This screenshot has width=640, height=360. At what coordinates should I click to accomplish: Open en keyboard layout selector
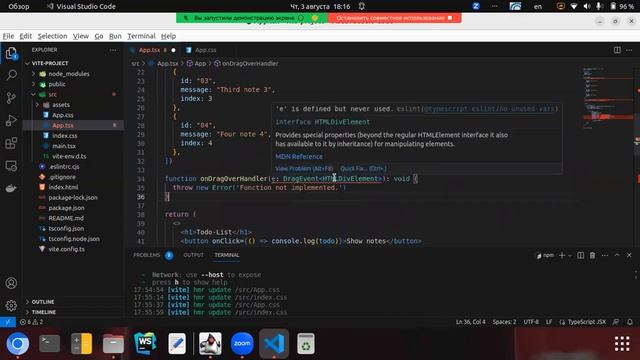(x=538, y=6)
